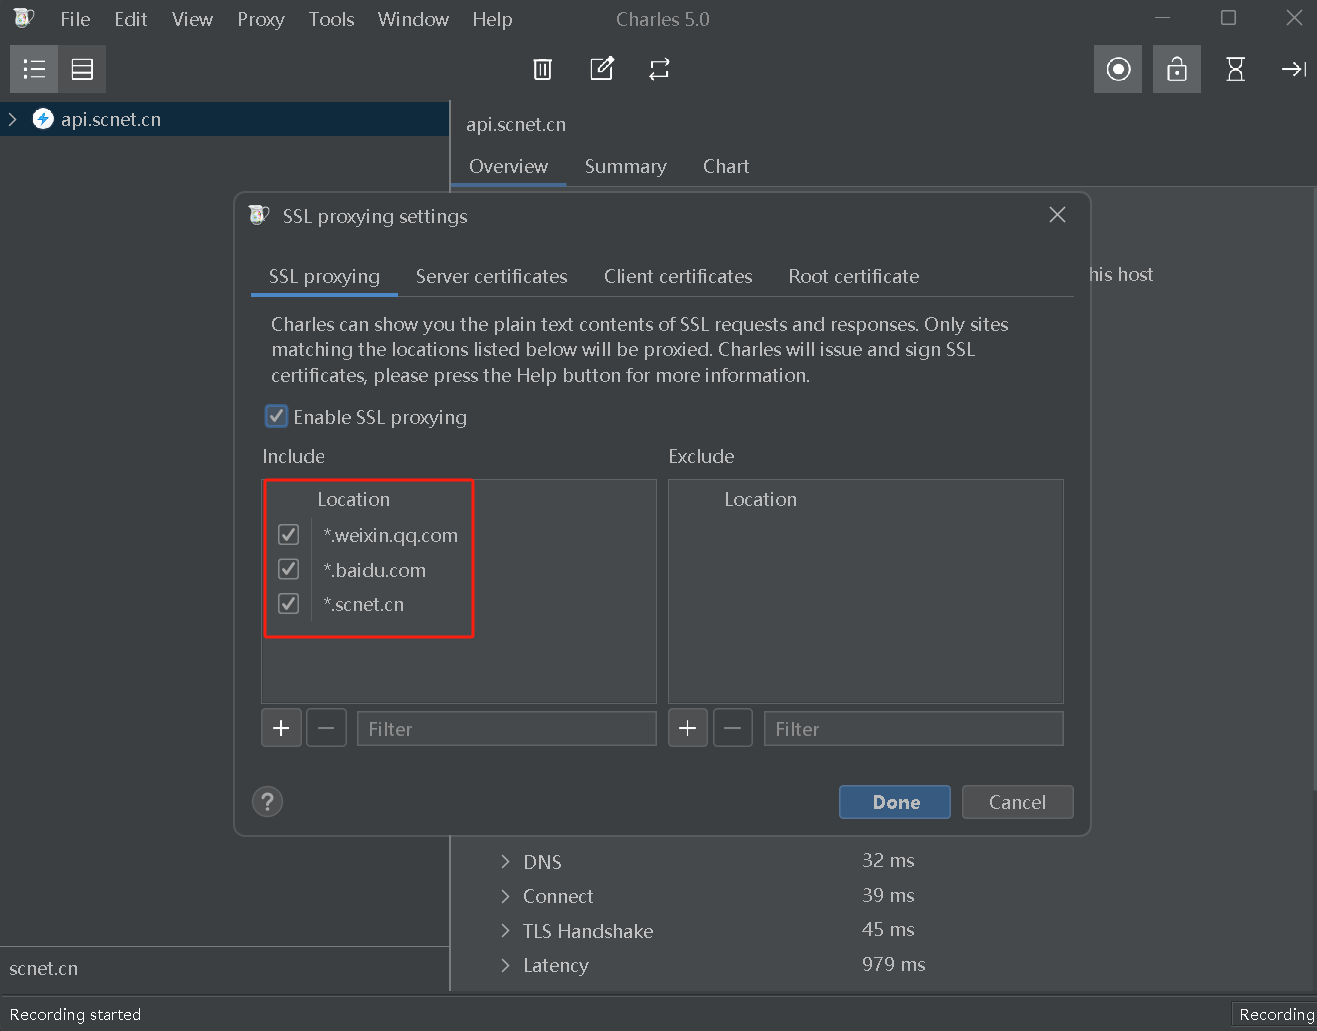The height and width of the screenshot is (1031, 1317).
Task: Toggle throttling hourglass icon
Action: tap(1236, 69)
